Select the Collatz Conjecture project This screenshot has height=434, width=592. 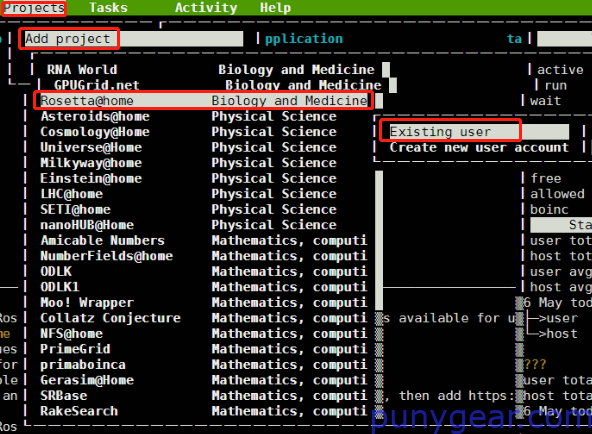click(204, 318)
